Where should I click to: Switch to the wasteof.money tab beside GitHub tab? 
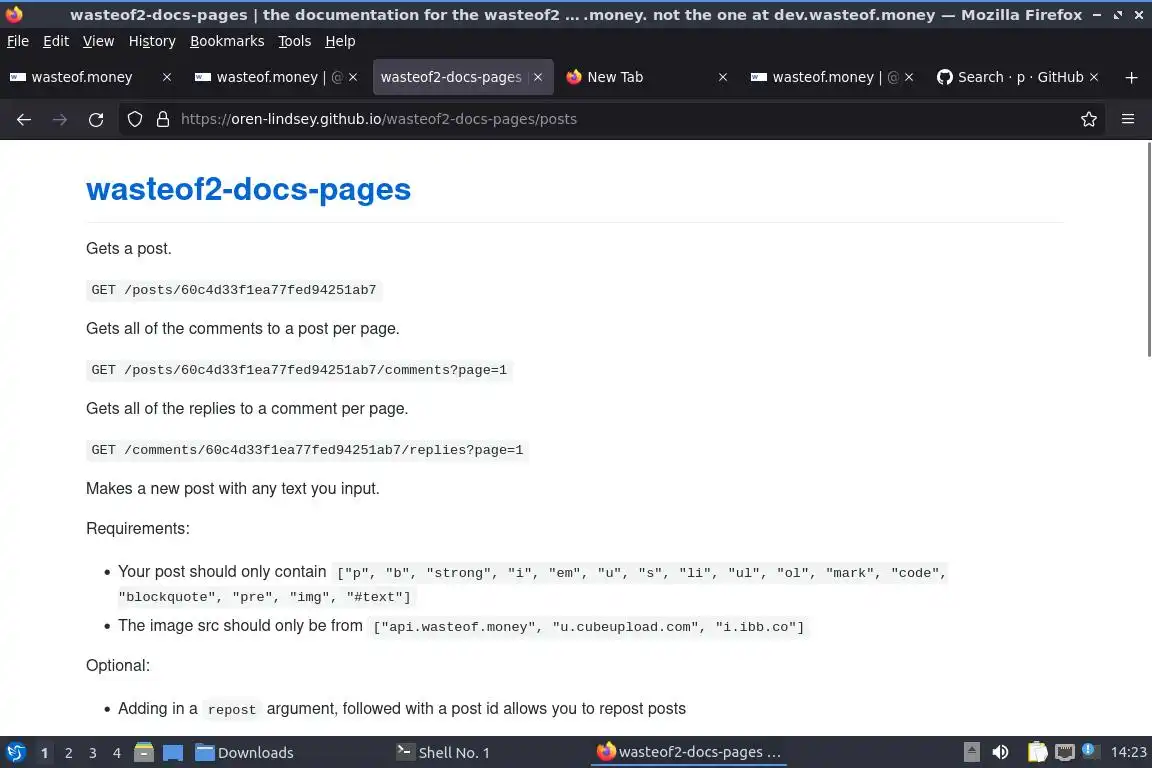pyautogui.click(x=823, y=77)
